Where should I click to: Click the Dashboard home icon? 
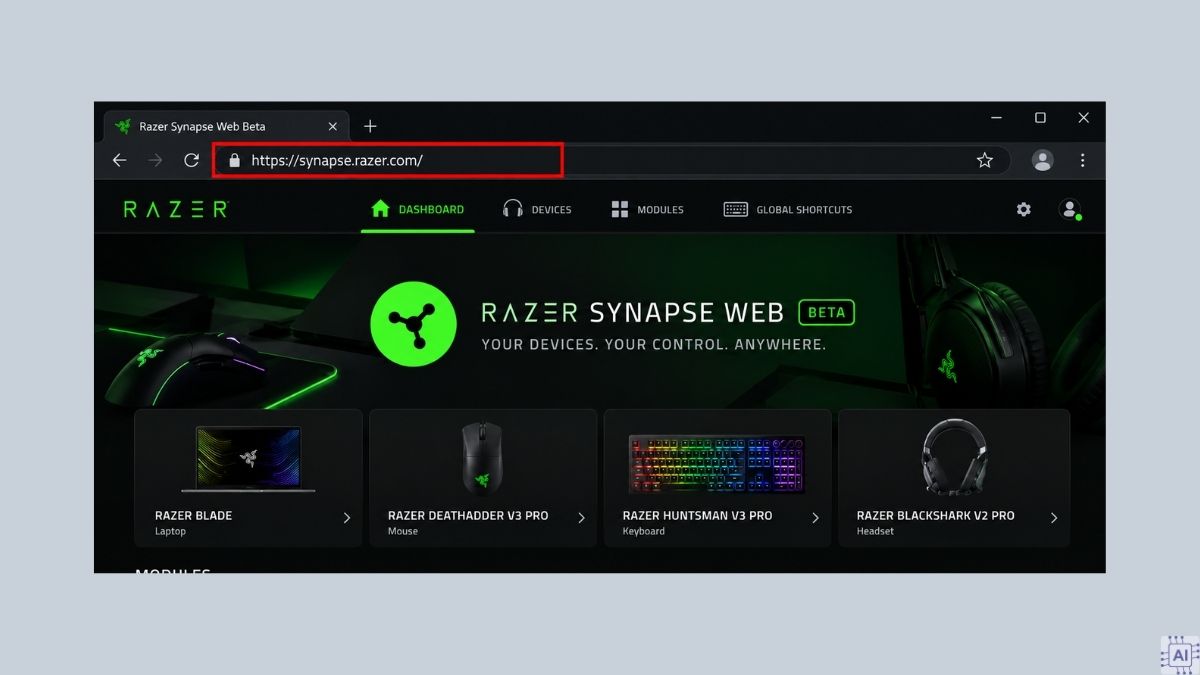click(x=380, y=209)
